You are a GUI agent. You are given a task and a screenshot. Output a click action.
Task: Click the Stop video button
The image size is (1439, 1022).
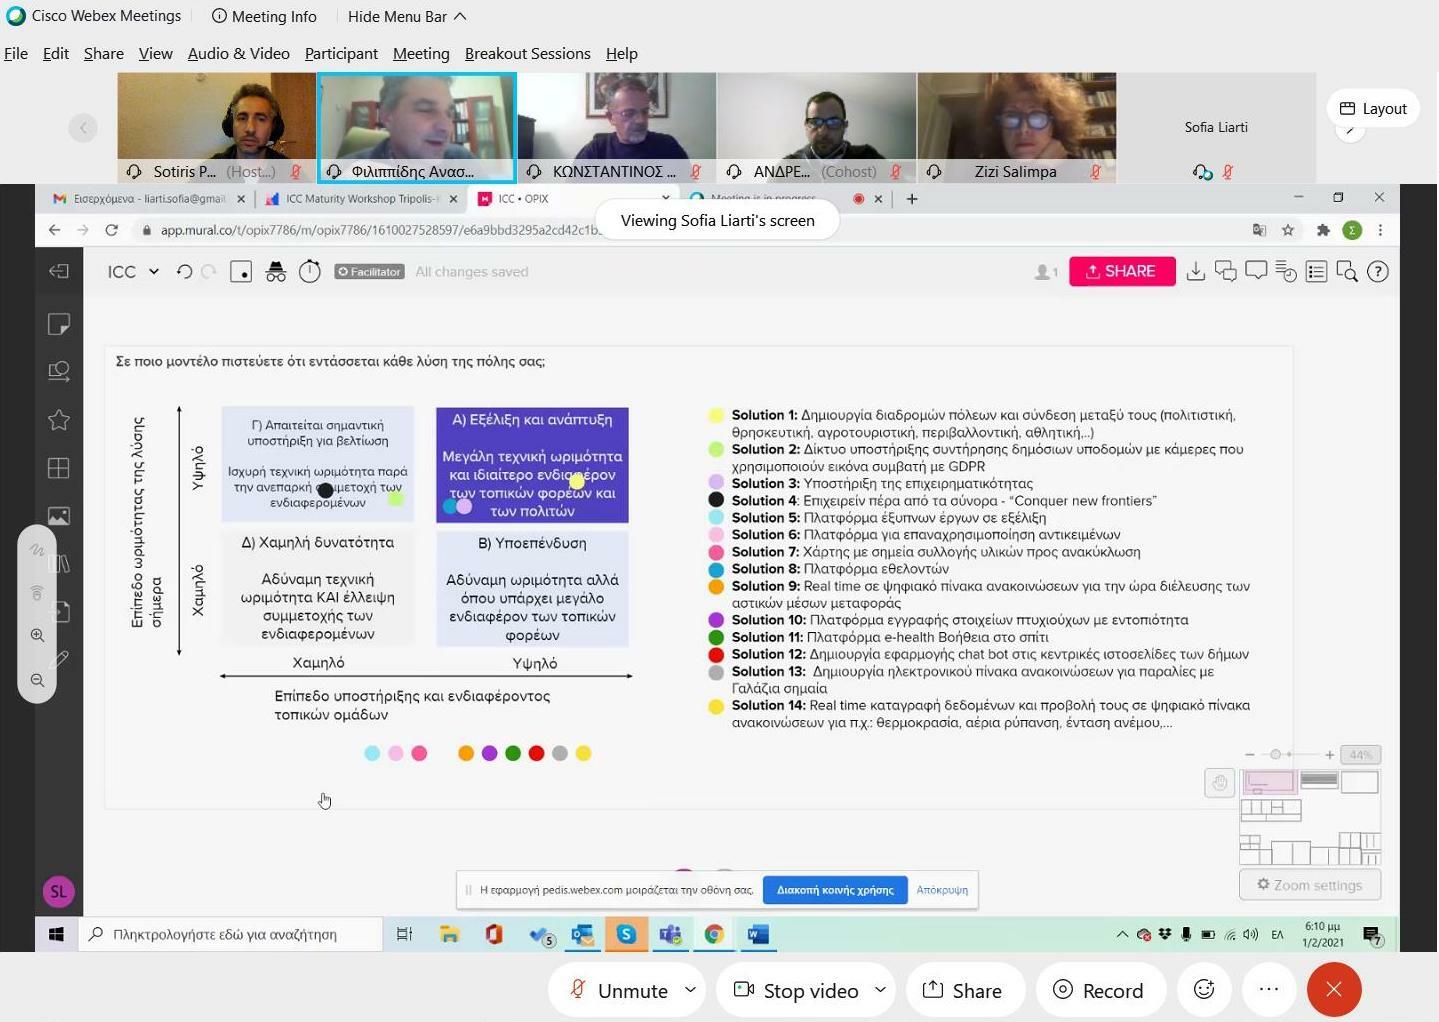pyautogui.click(x=797, y=990)
